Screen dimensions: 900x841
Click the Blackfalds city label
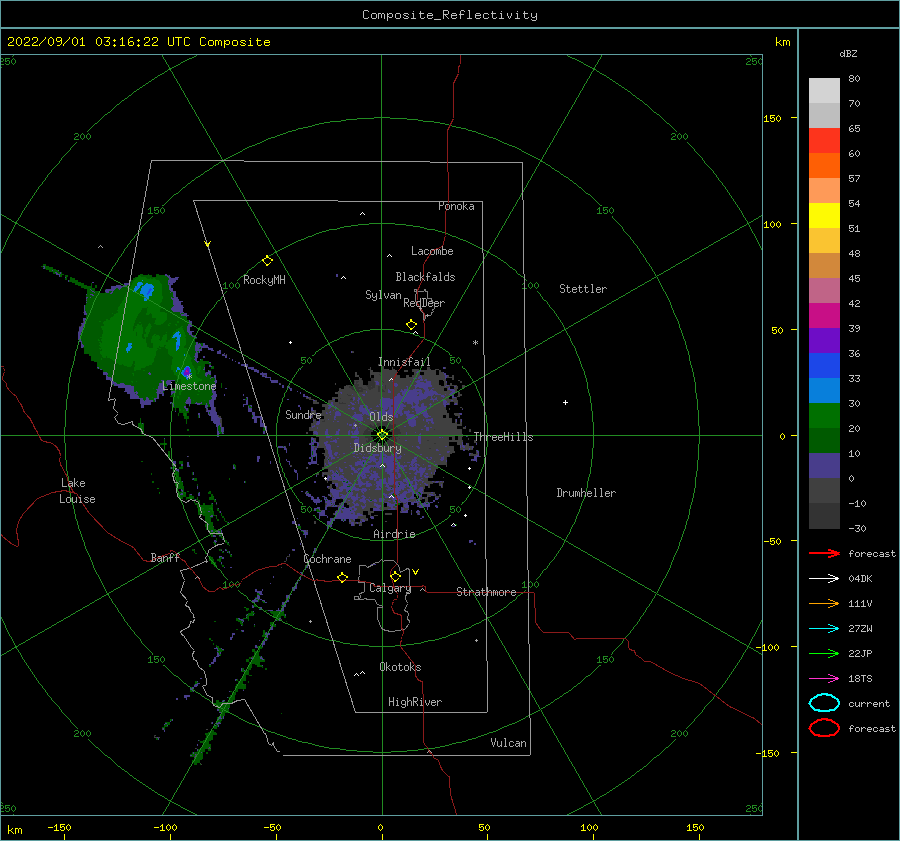point(425,277)
